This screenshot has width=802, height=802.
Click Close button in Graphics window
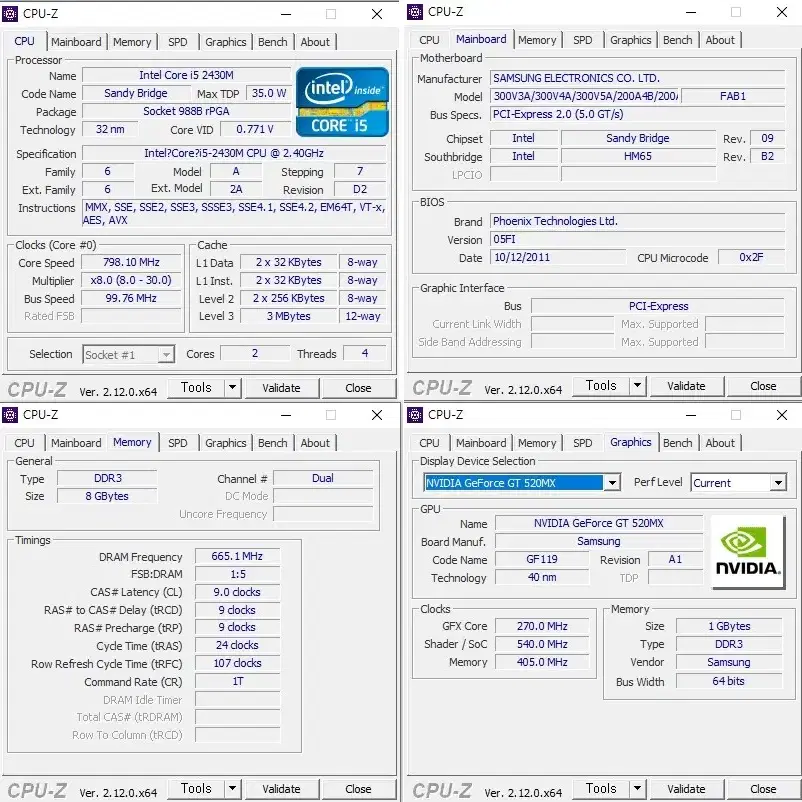763,789
